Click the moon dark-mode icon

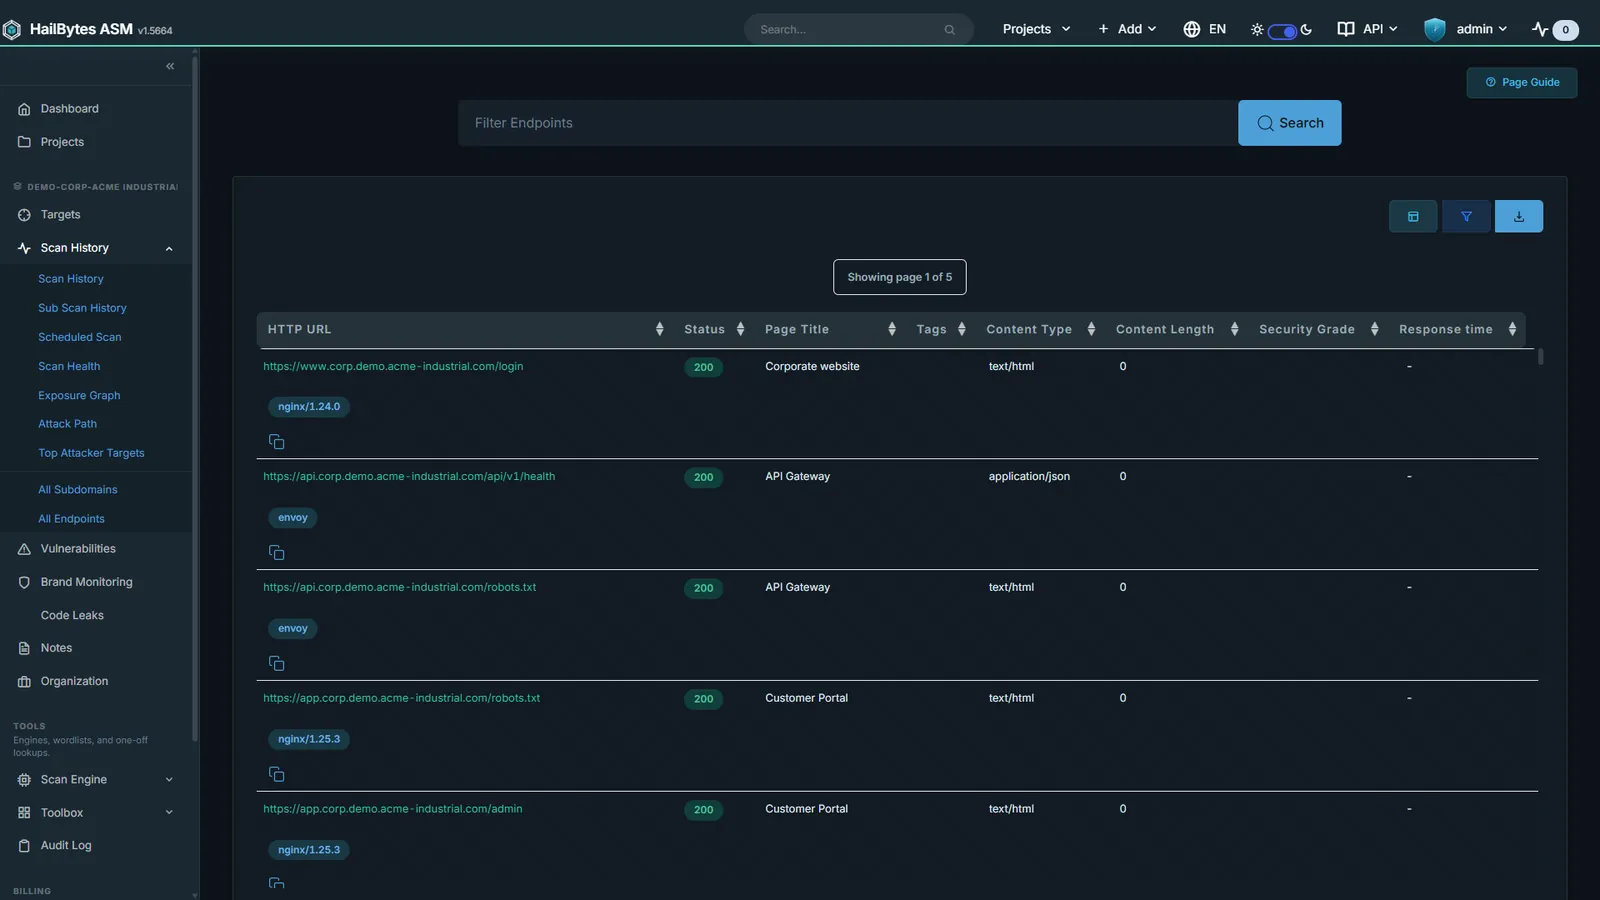coord(1306,30)
